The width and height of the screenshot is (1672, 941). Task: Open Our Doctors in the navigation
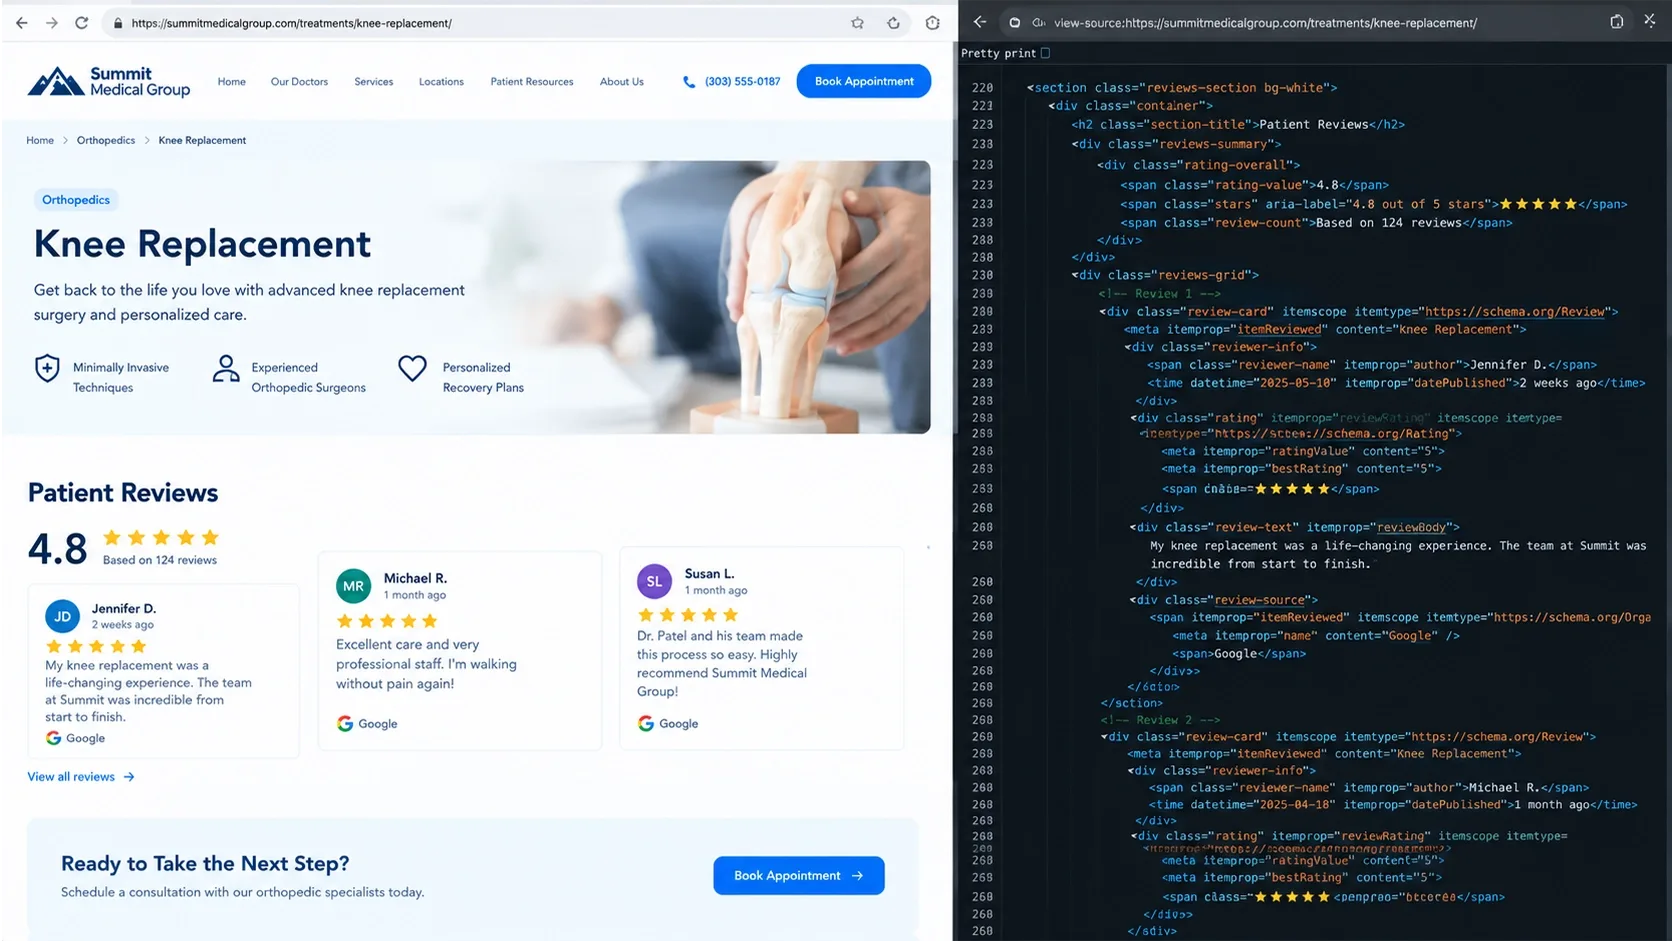tap(299, 82)
